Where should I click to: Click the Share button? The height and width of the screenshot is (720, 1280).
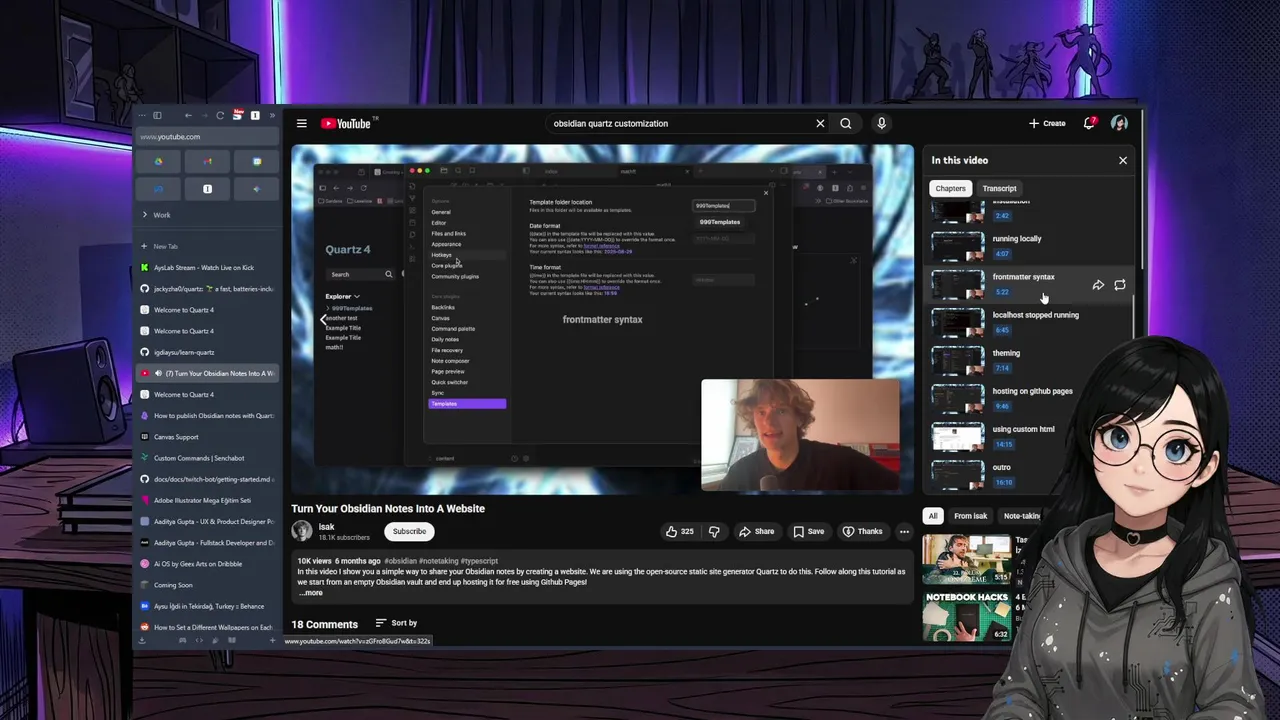[x=756, y=531]
